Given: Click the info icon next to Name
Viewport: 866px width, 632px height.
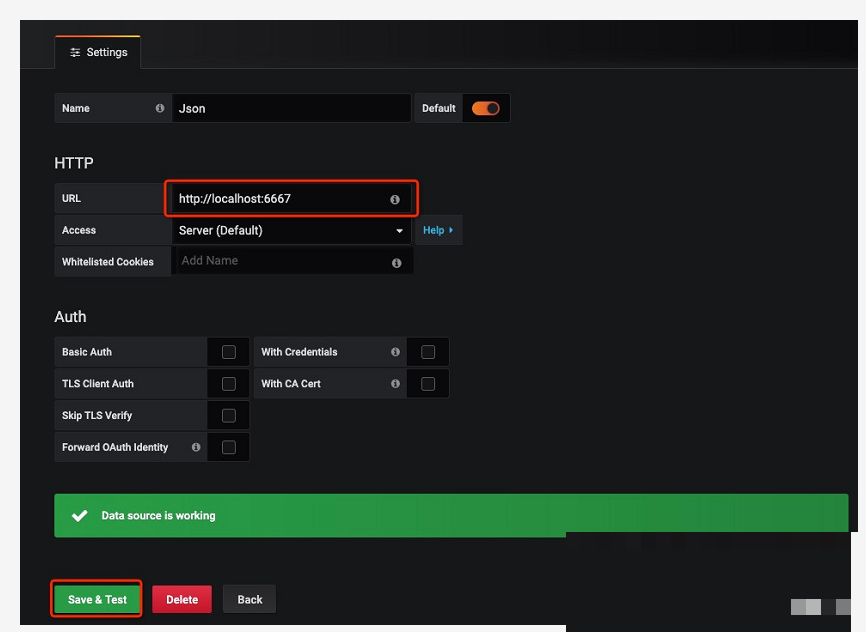Looking at the screenshot, I should coord(160,108).
